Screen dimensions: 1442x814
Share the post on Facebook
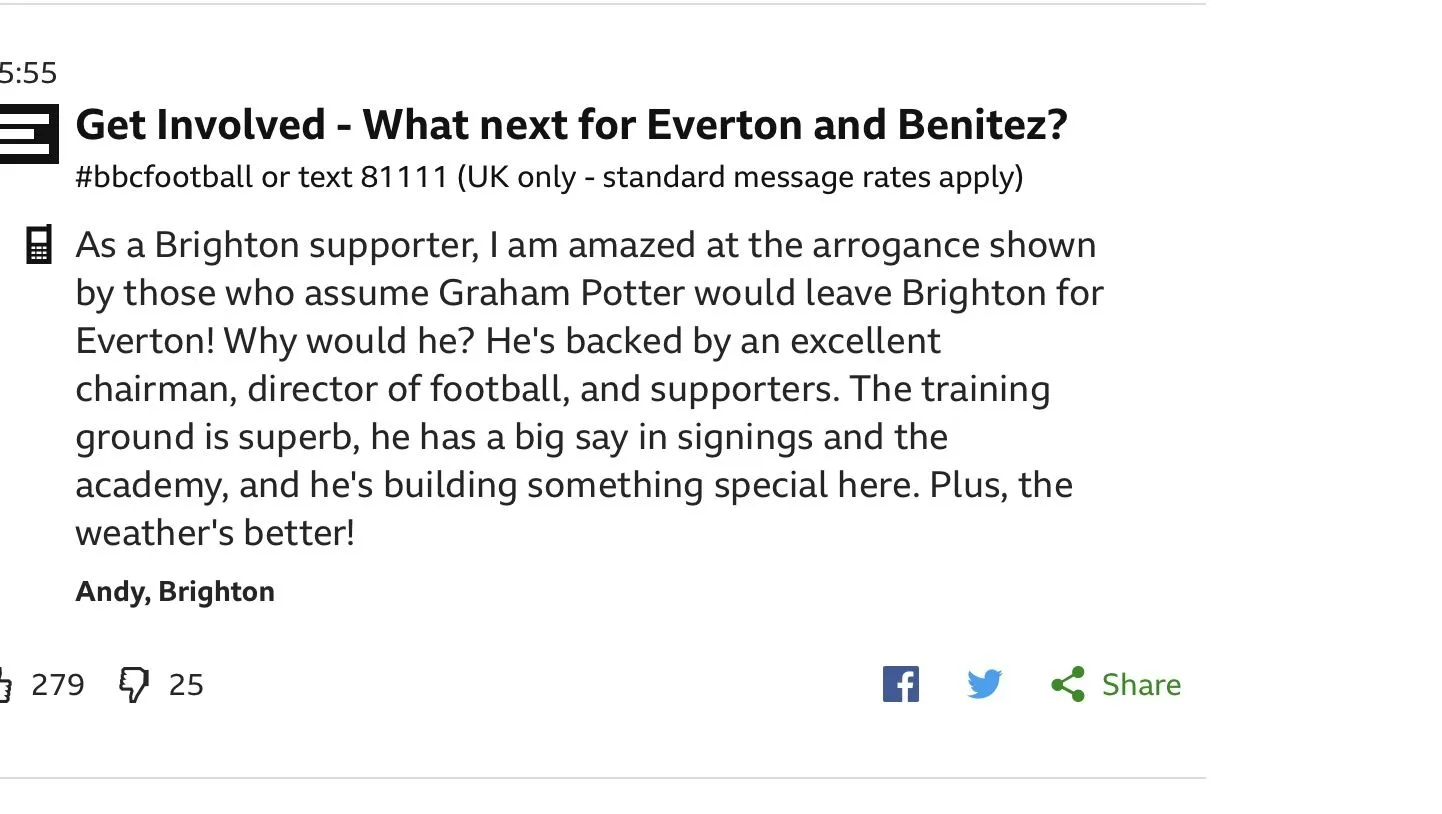[900, 685]
